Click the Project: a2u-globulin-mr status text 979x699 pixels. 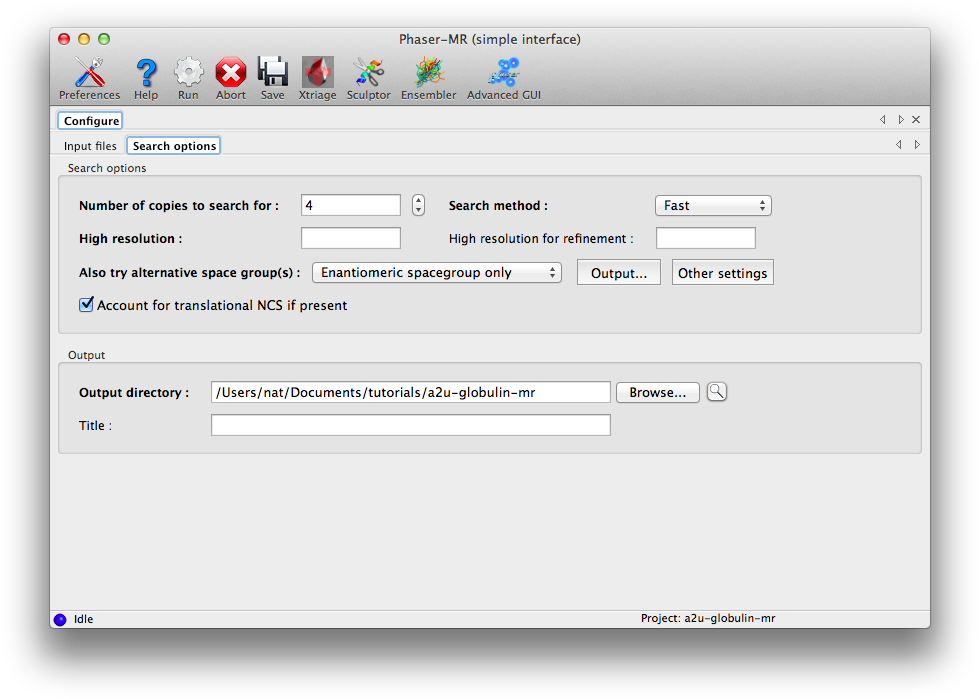(708, 618)
